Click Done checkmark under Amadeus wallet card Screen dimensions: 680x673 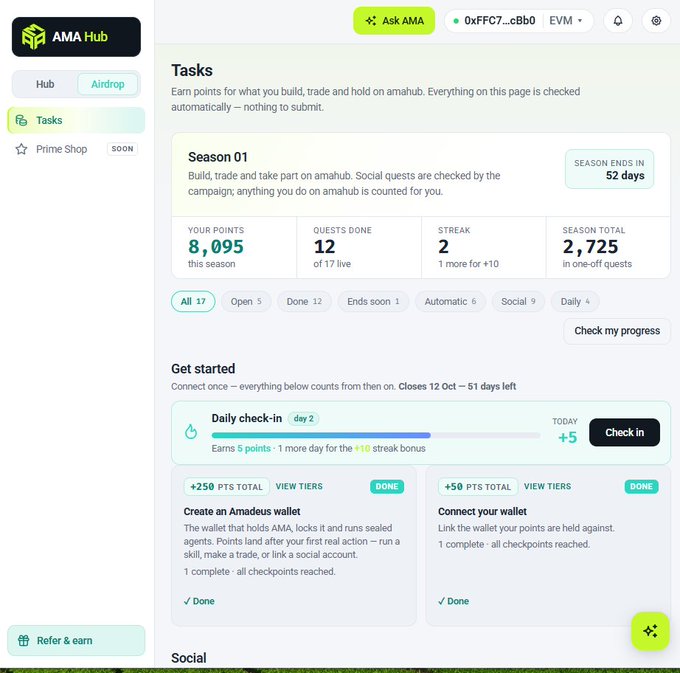tap(199, 601)
